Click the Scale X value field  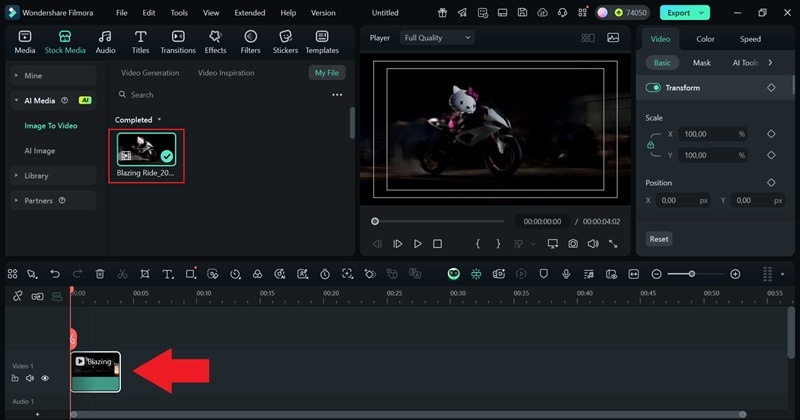click(x=712, y=134)
